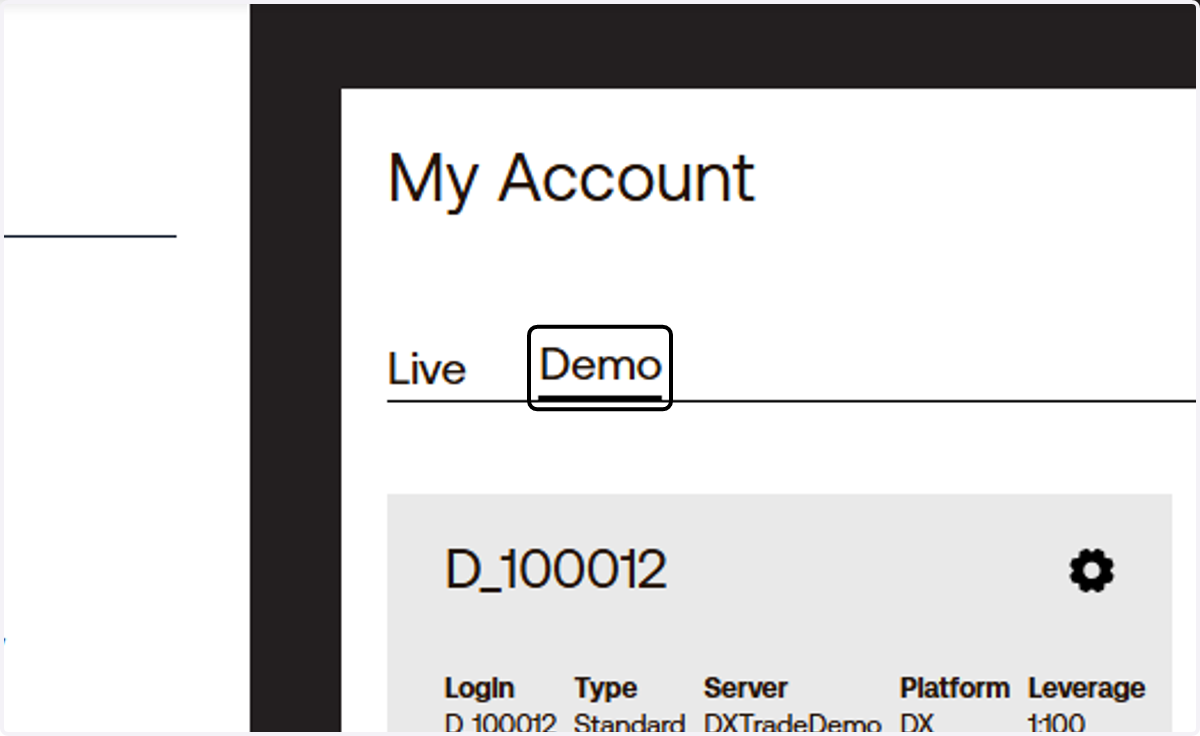1200x736 pixels.
Task: Select the Demo accounts tab
Action: click(600, 366)
